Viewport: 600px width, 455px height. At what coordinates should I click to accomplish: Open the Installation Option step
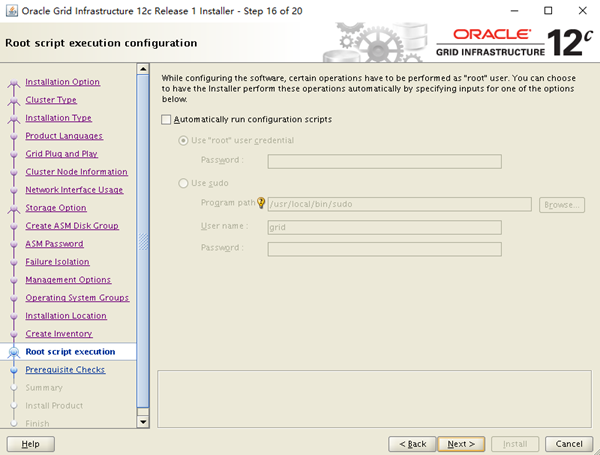(62, 82)
